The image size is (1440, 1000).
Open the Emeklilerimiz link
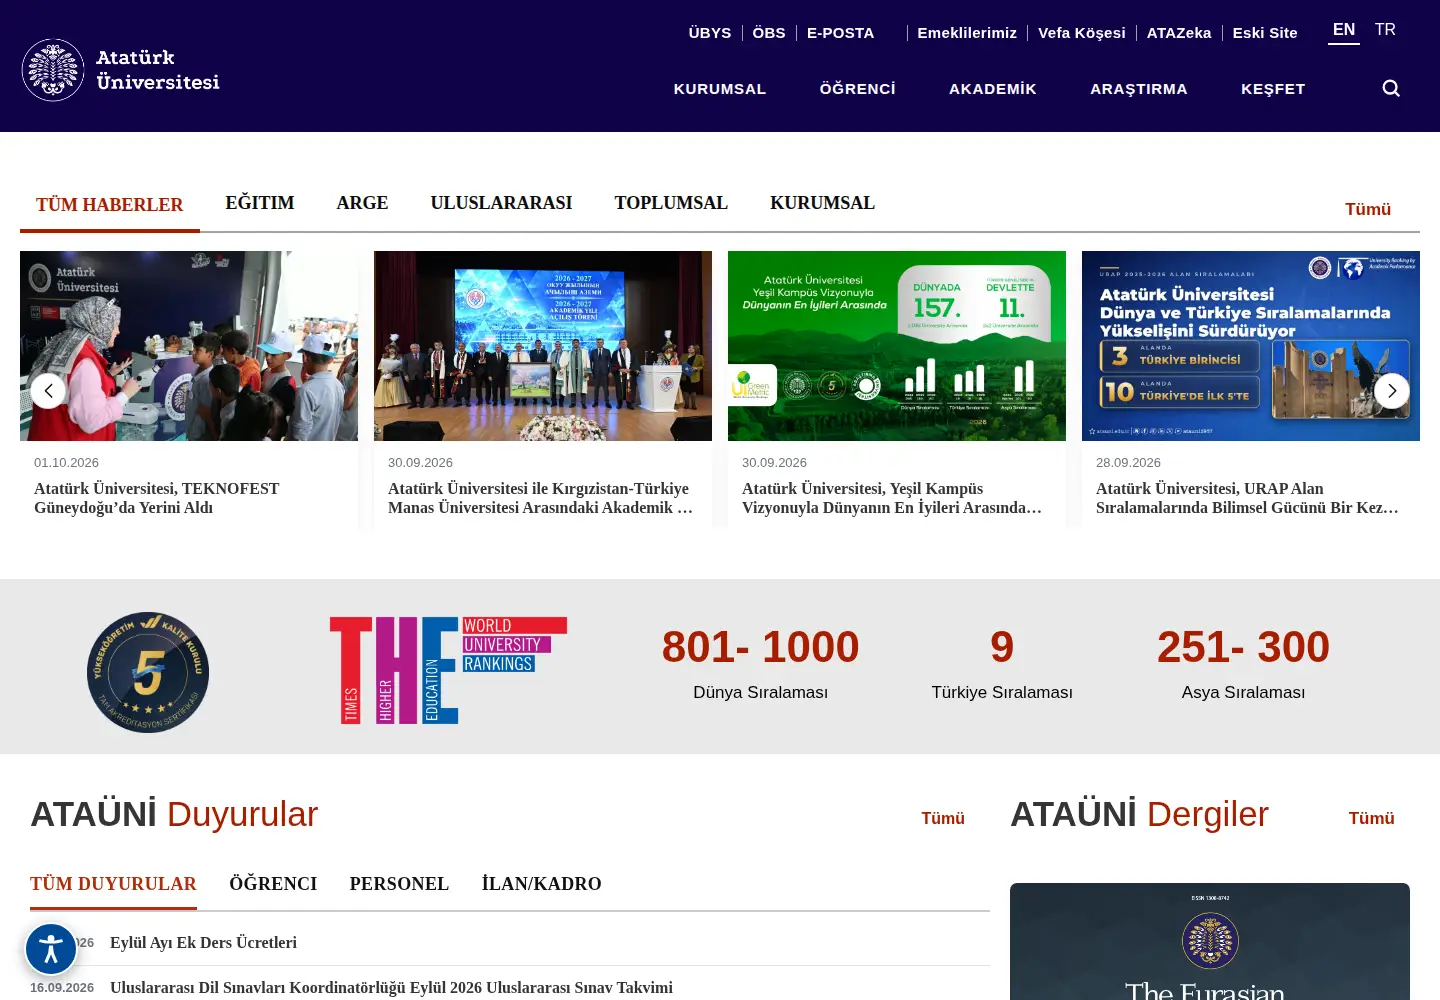tap(967, 33)
